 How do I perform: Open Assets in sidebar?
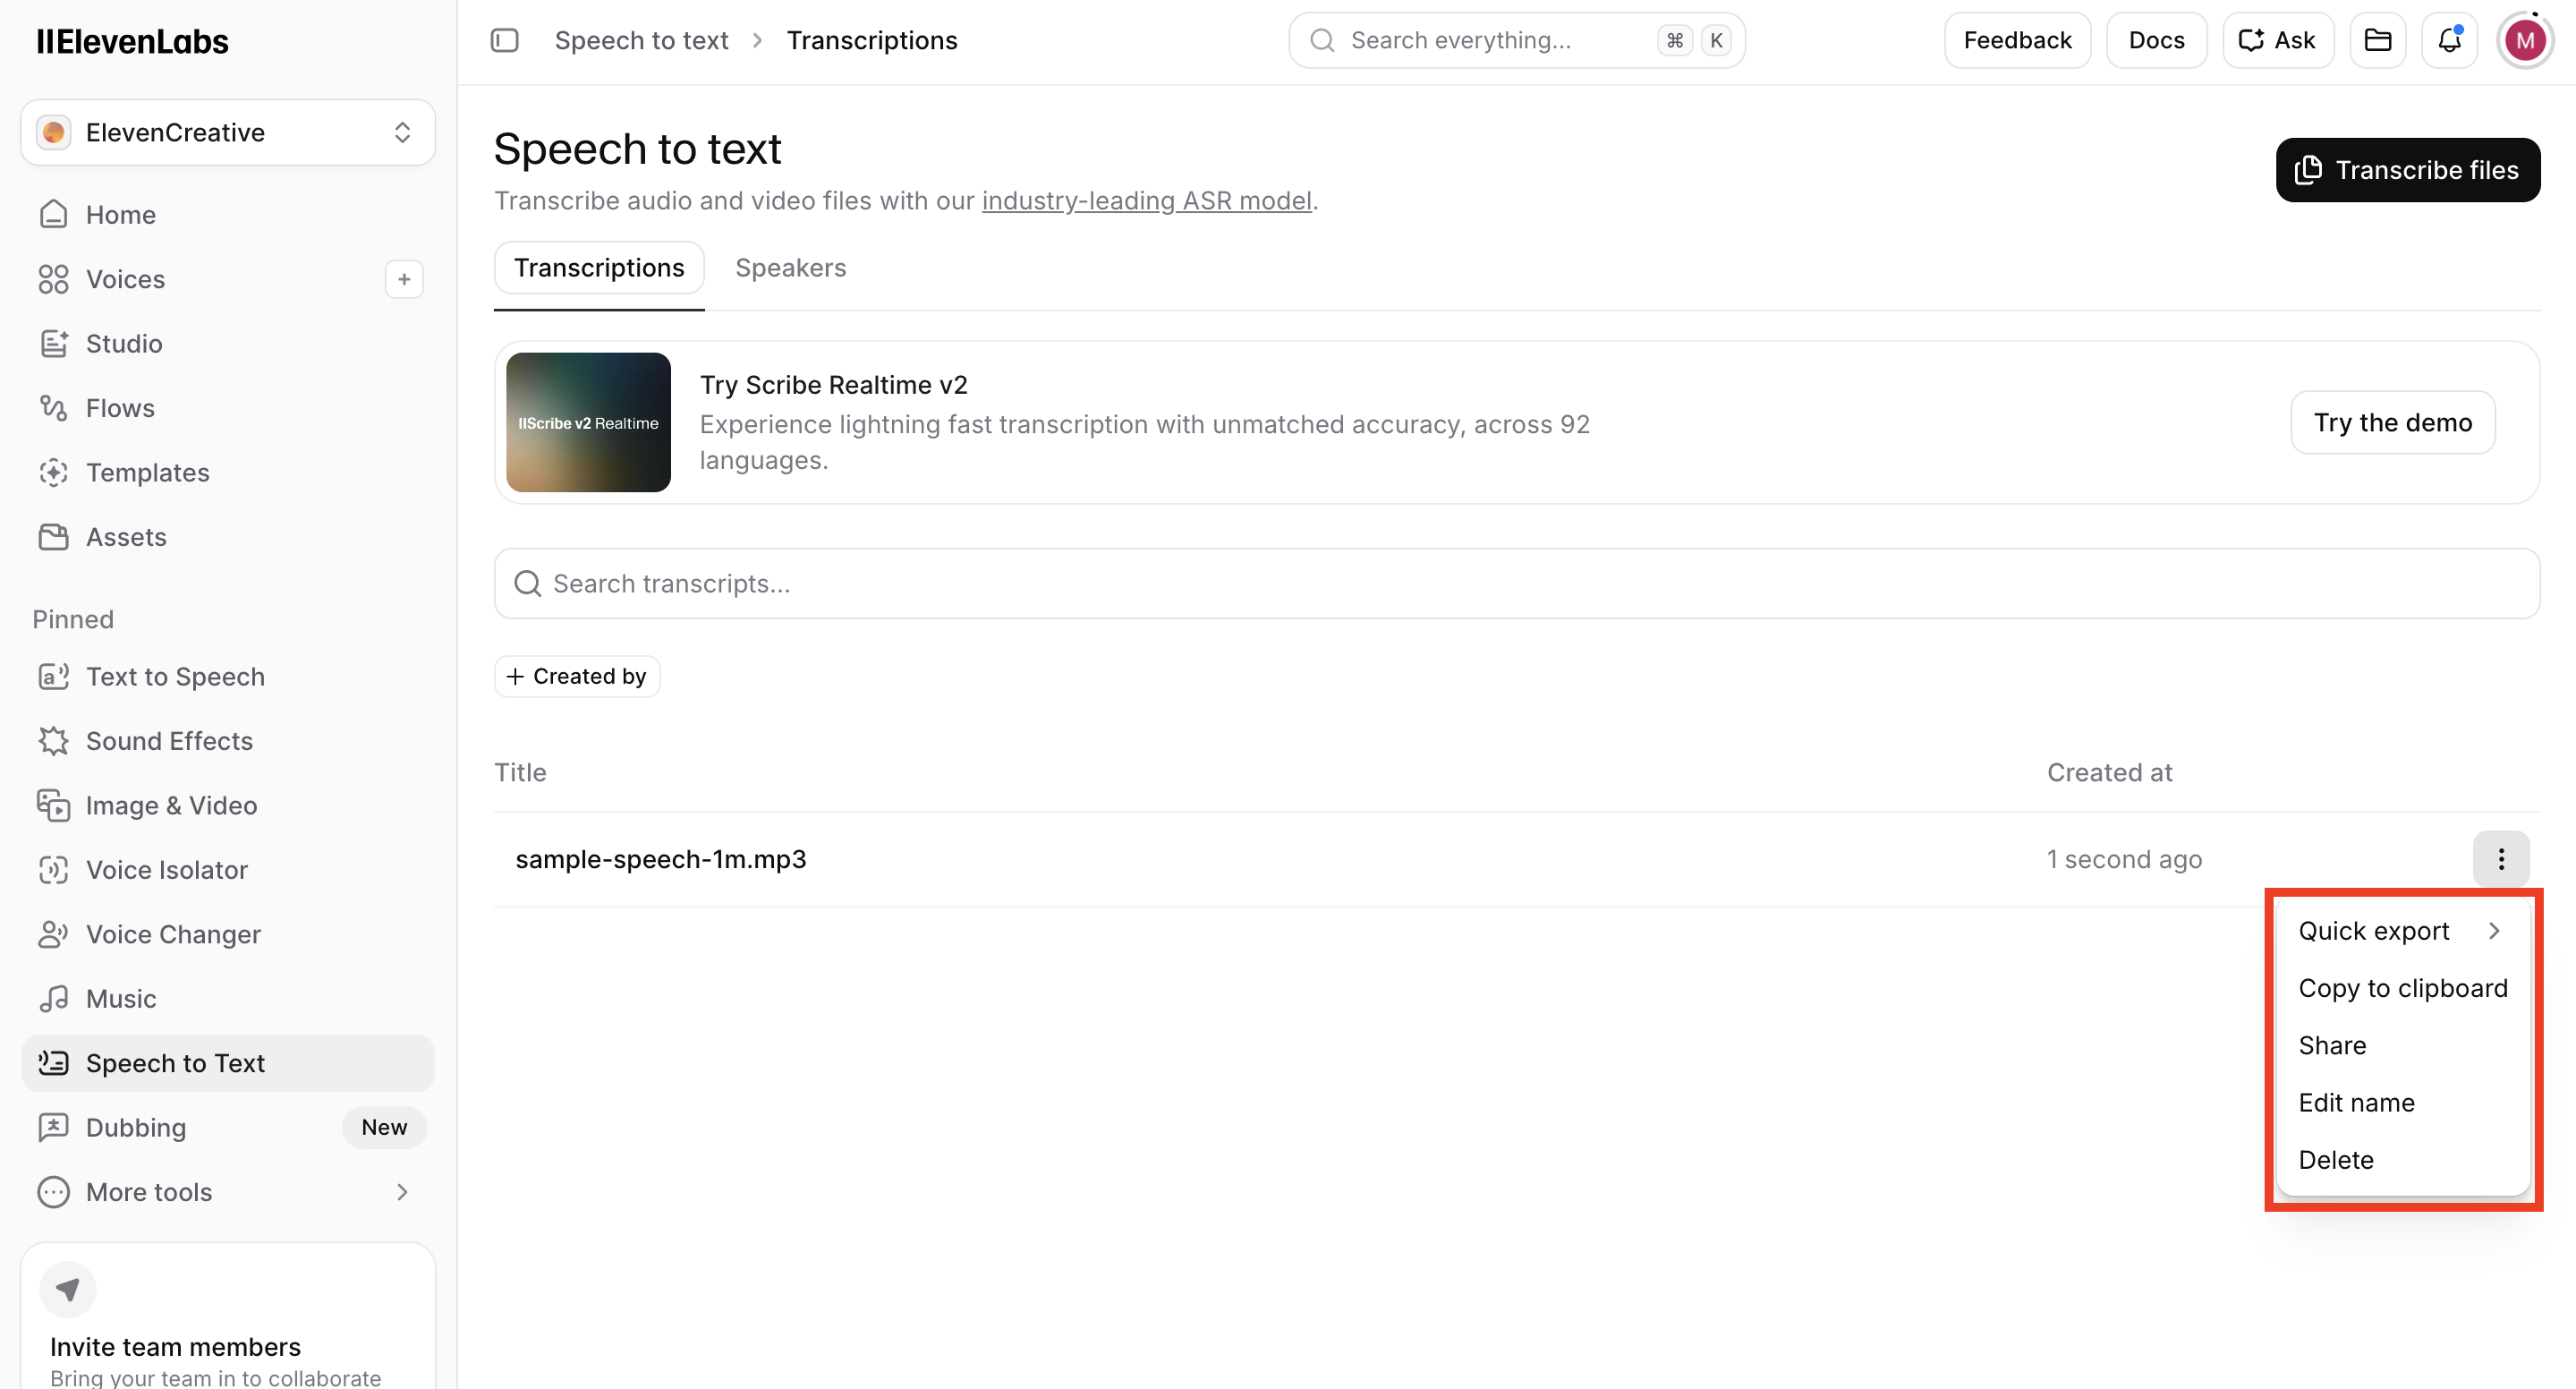coord(228,537)
